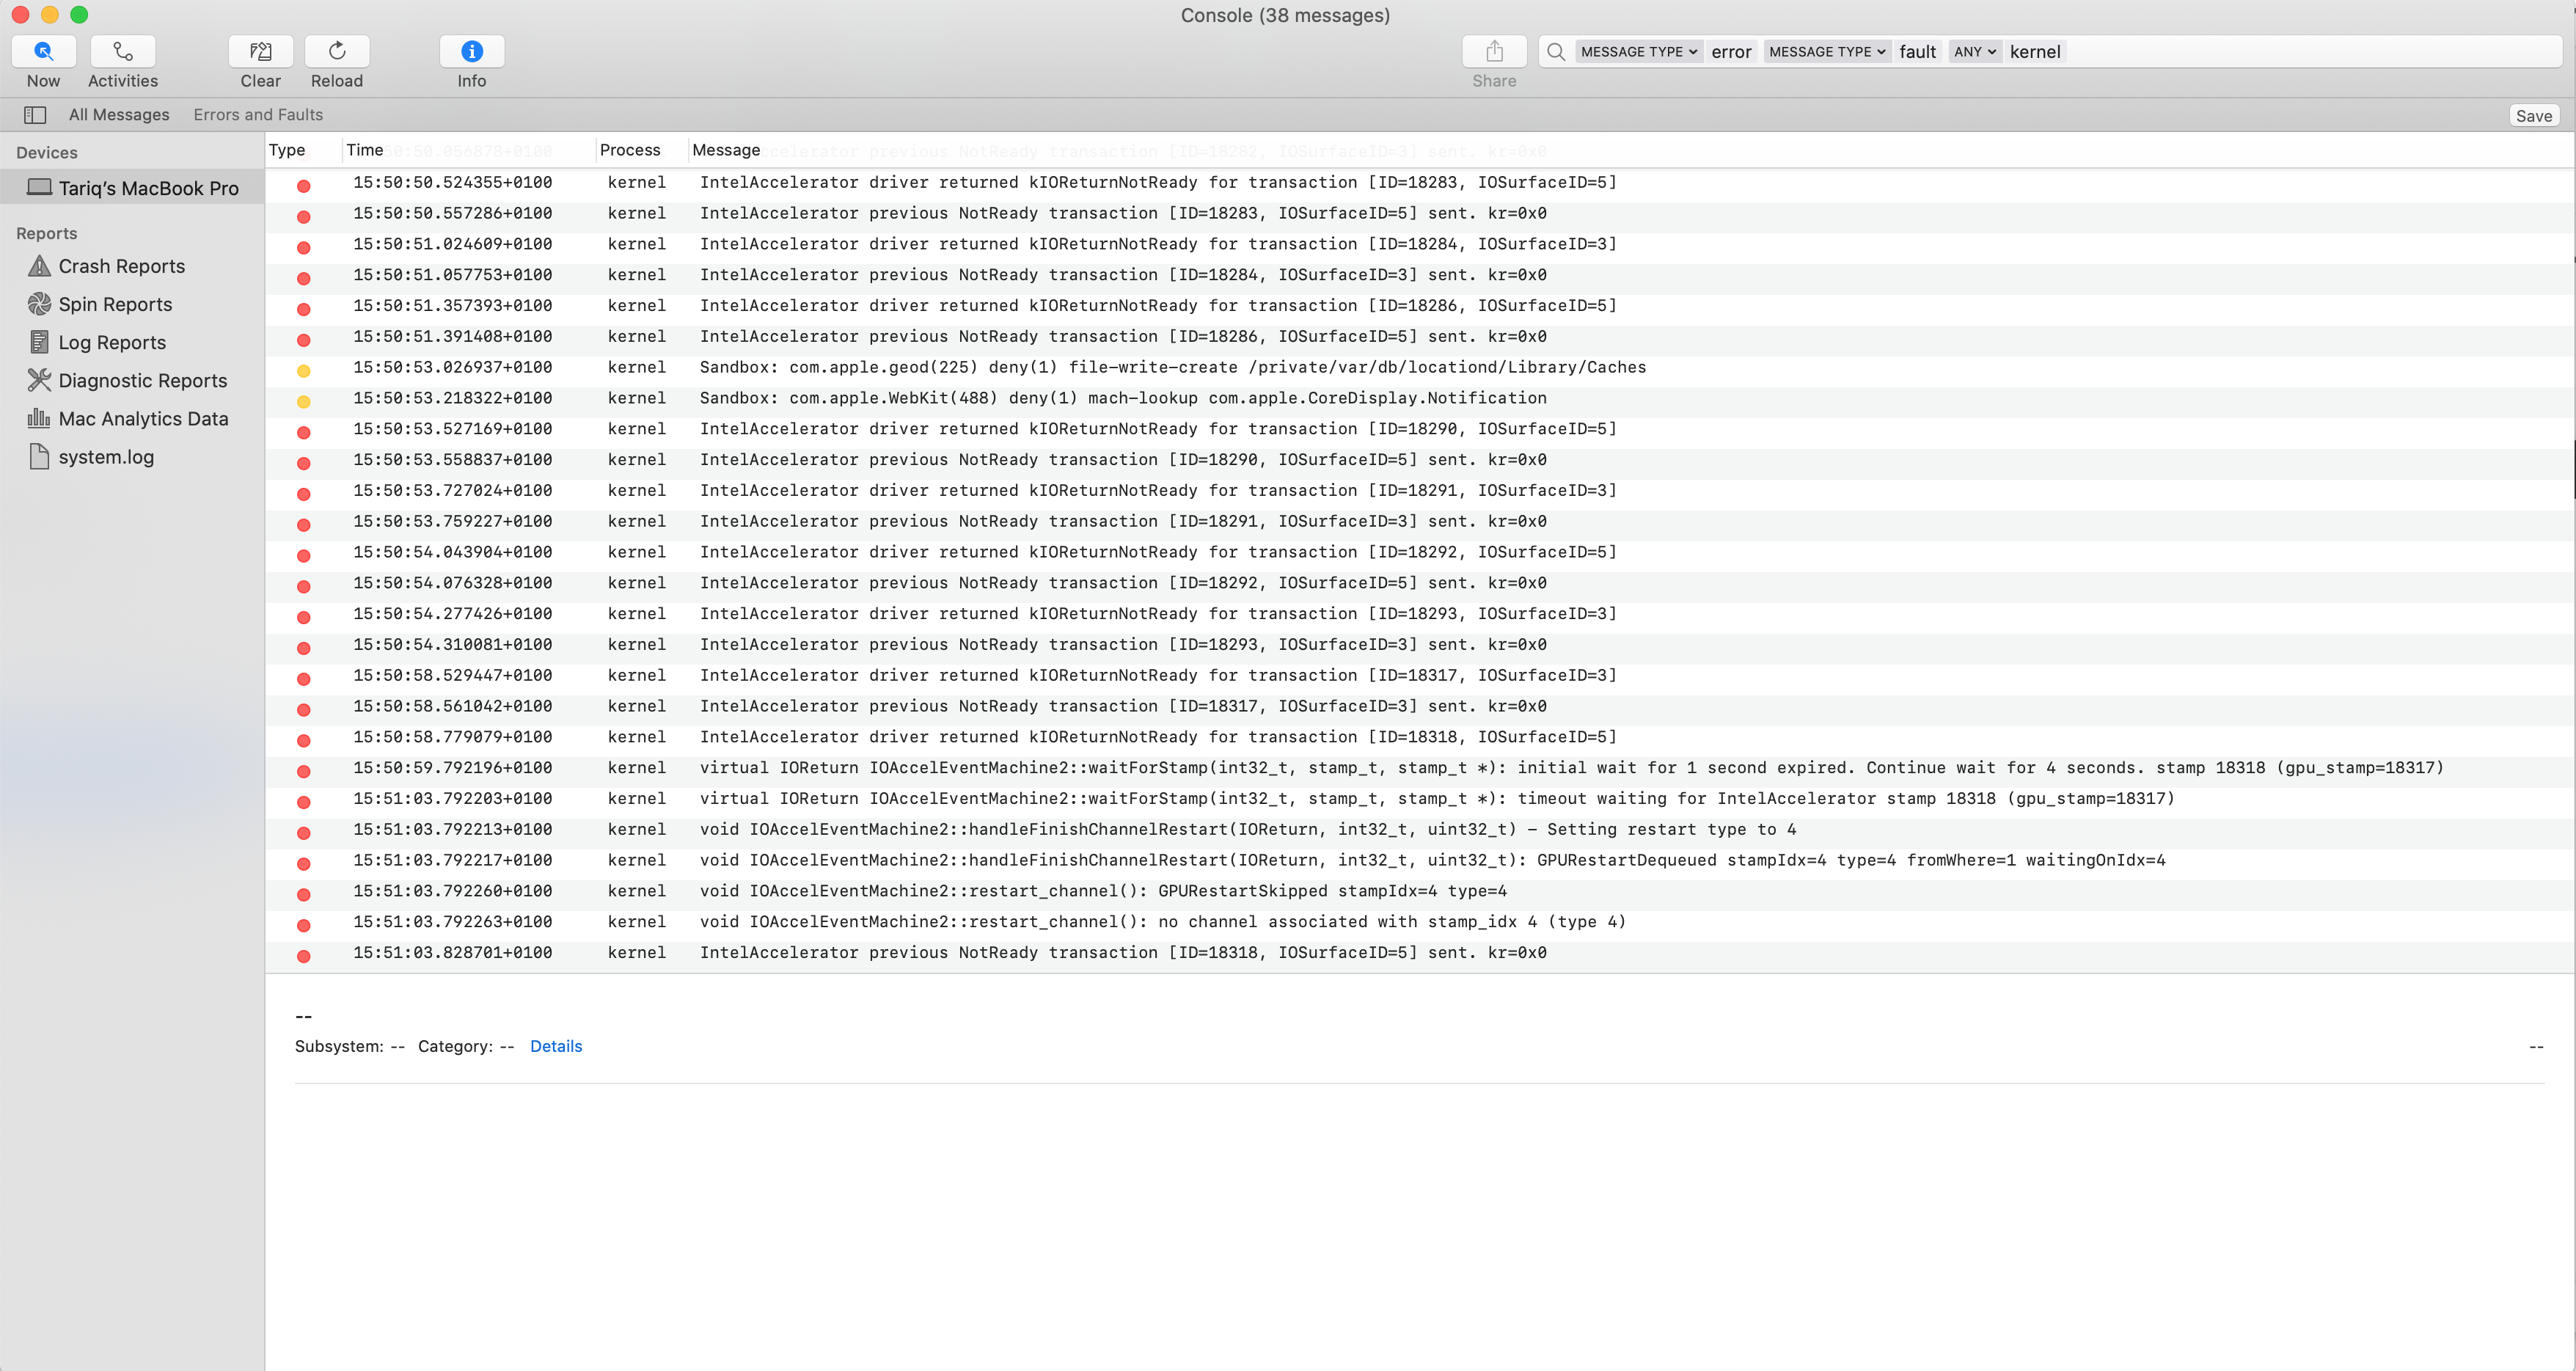This screenshot has height=1371, width=2576.
Task: Click the Diagnostic Reports tools icon
Action: 39,380
